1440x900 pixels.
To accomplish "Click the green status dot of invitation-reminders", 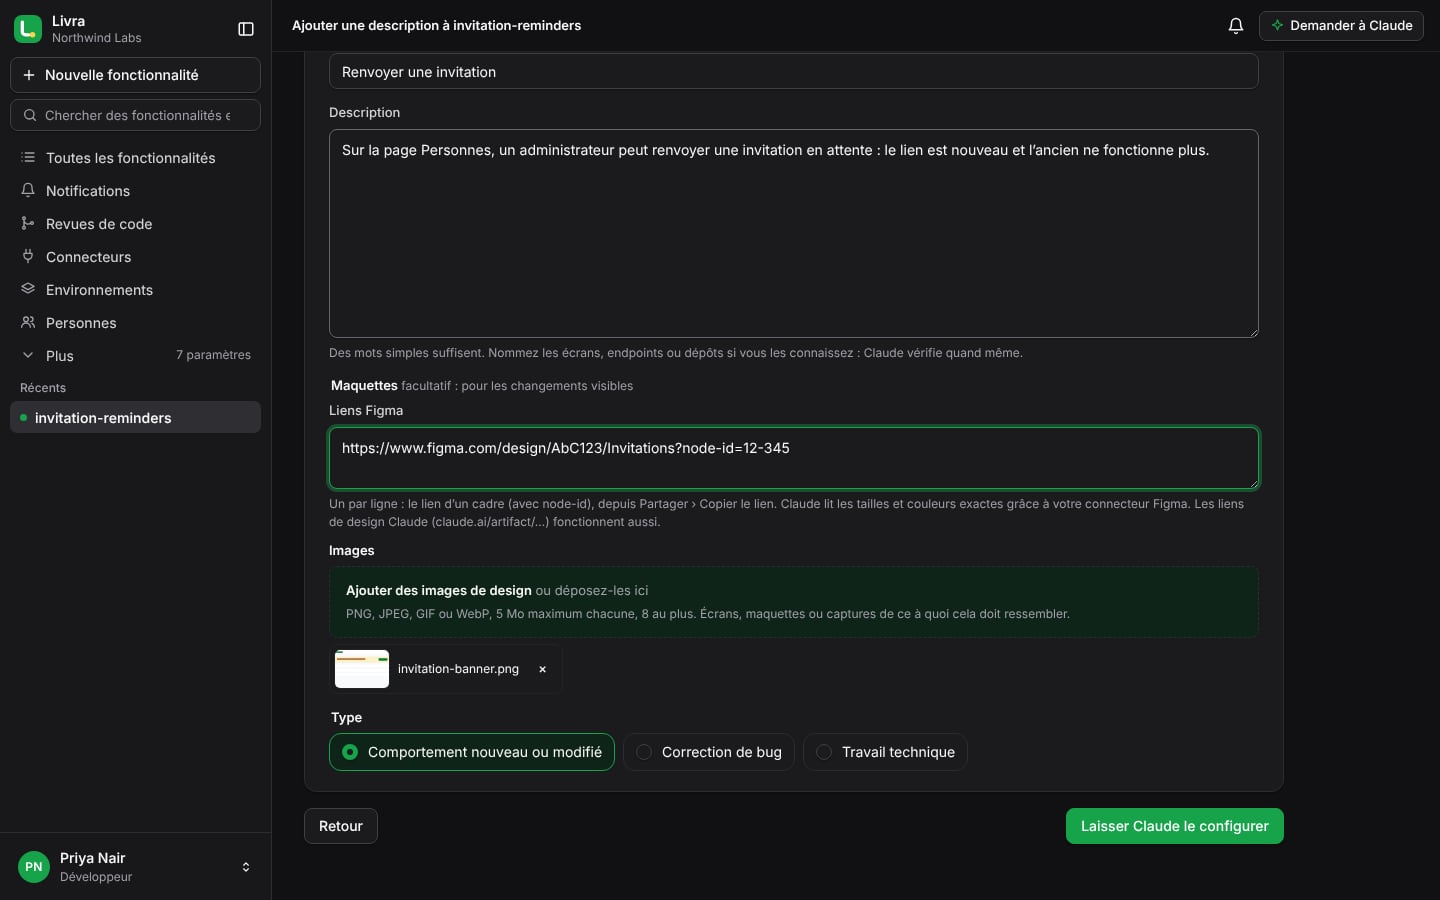I will tap(23, 418).
